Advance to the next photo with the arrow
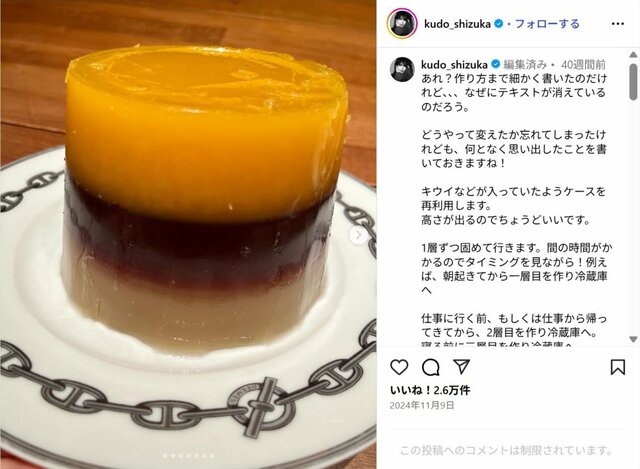 tap(358, 235)
